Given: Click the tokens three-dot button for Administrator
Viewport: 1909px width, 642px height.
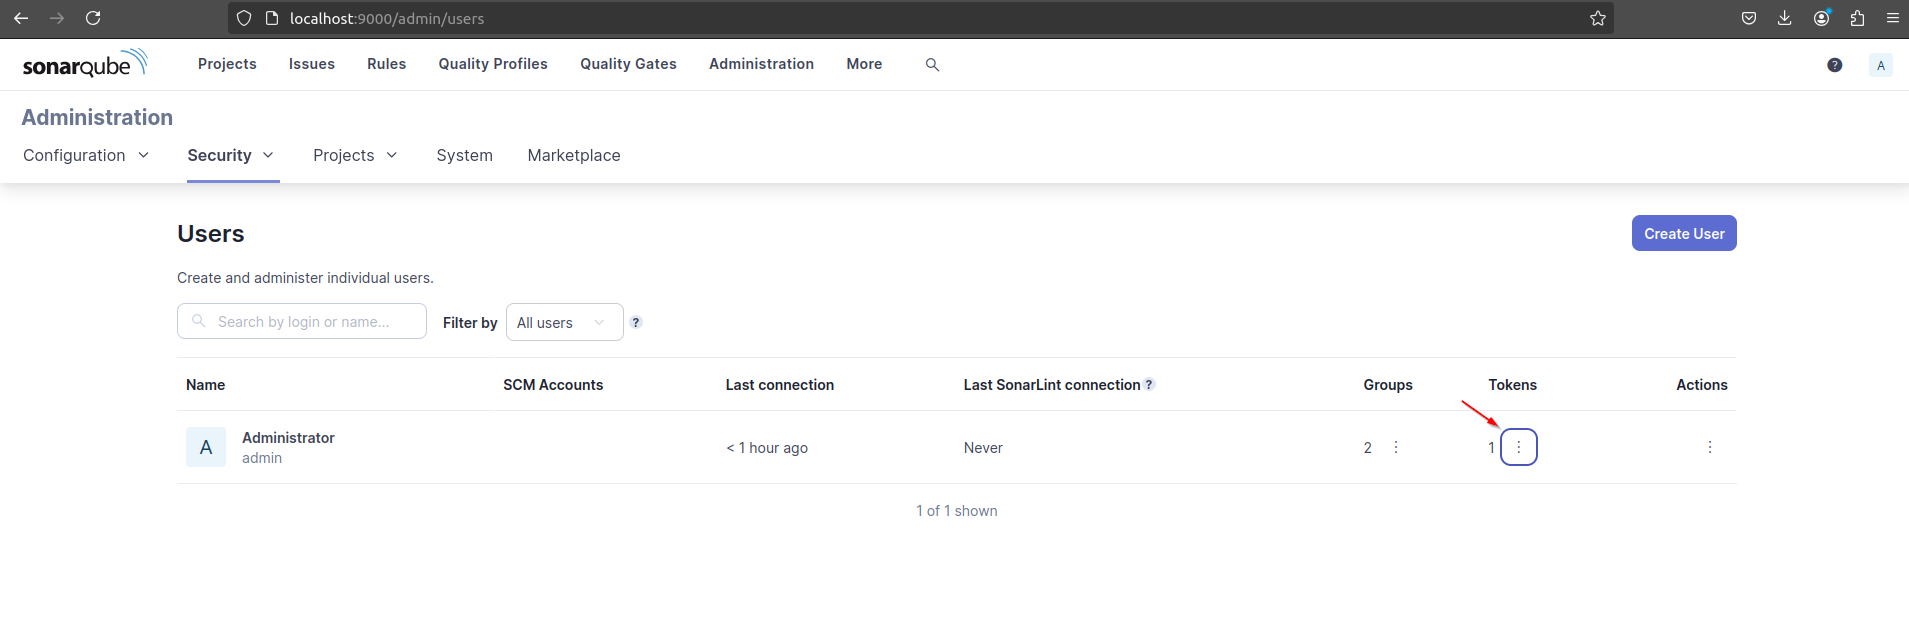Looking at the screenshot, I should point(1518,447).
